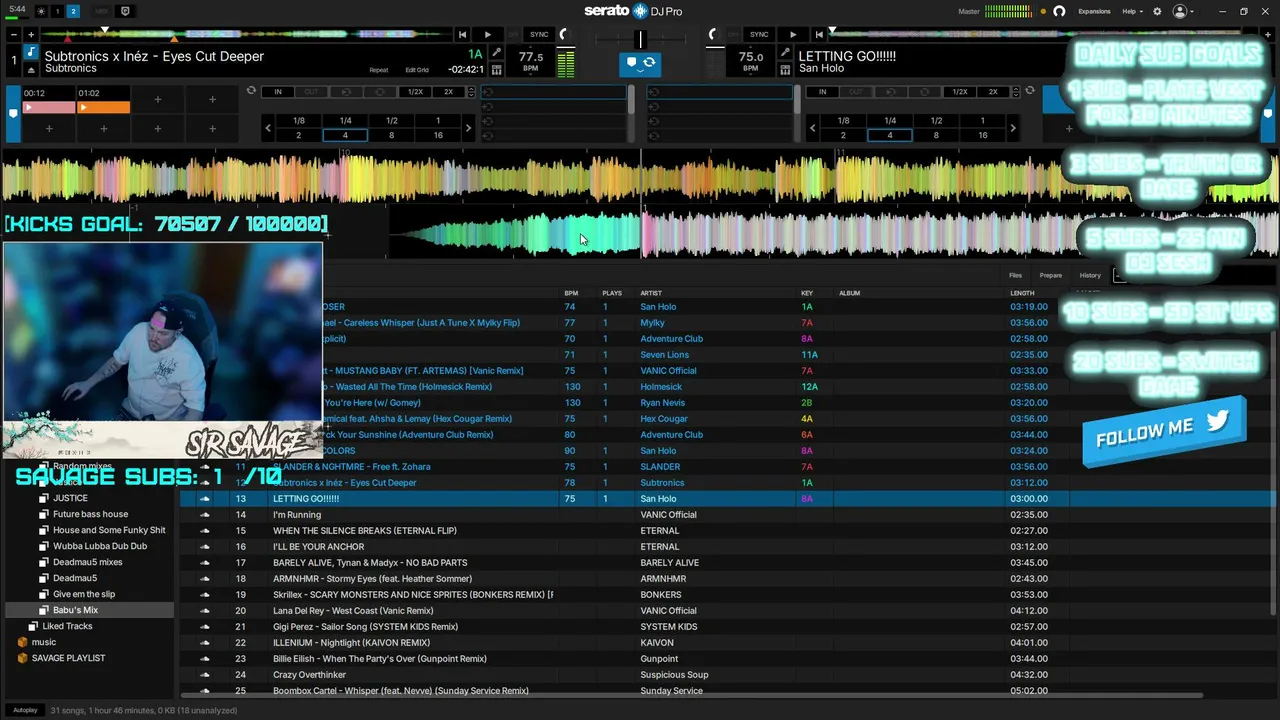Open the History panel tab
Screen dimensions: 1280x720
pyautogui.click(x=1090, y=275)
